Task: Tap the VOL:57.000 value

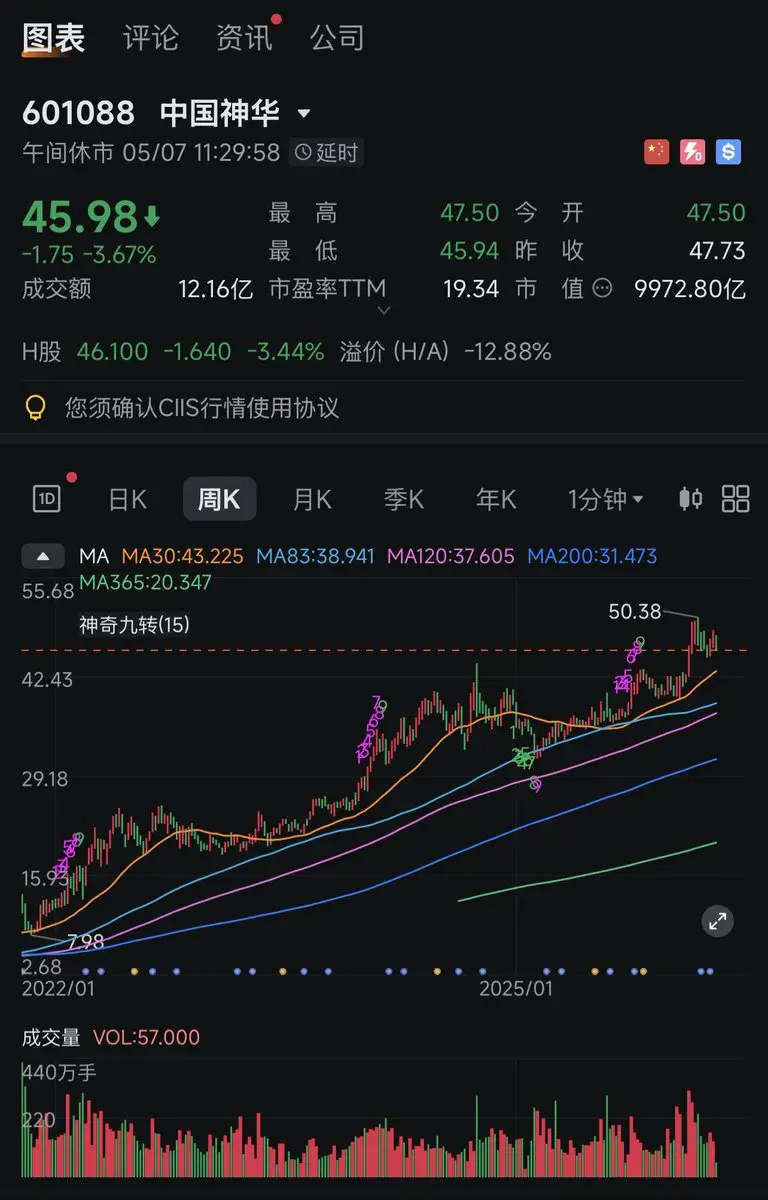Action: 146,1037
